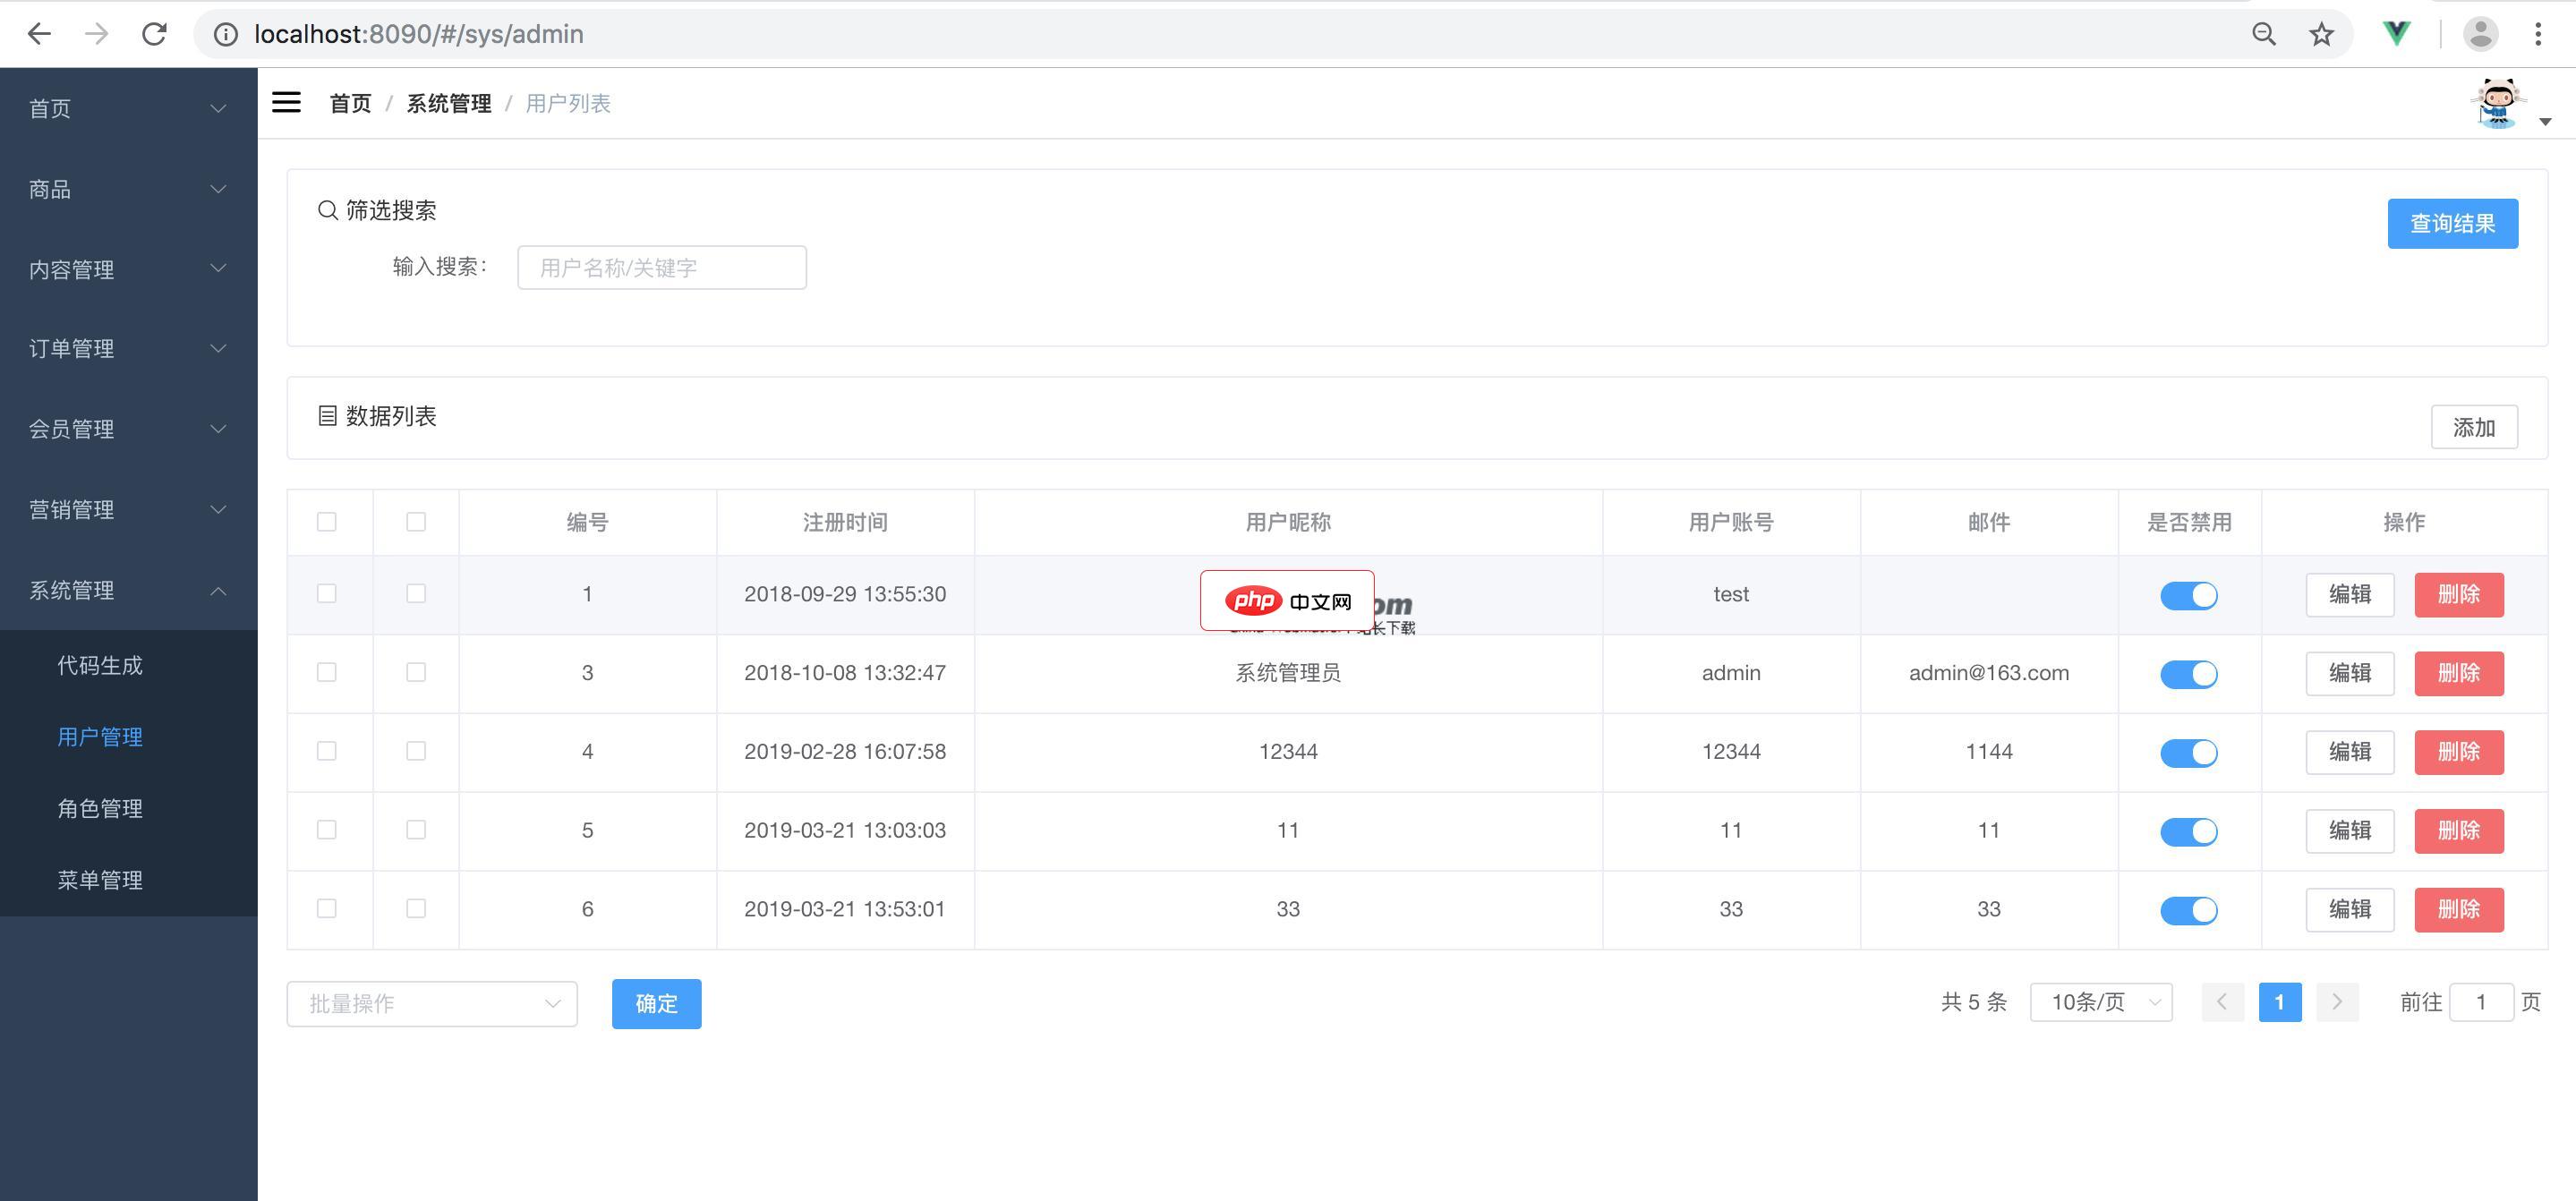Open the 10条/页 page size dropdown
This screenshot has width=2576, height=1201.
pyautogui.click(x=2101, y=1002)
